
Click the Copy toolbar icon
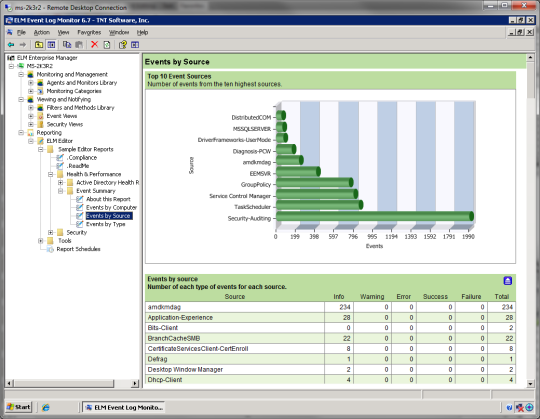[67, 45]
